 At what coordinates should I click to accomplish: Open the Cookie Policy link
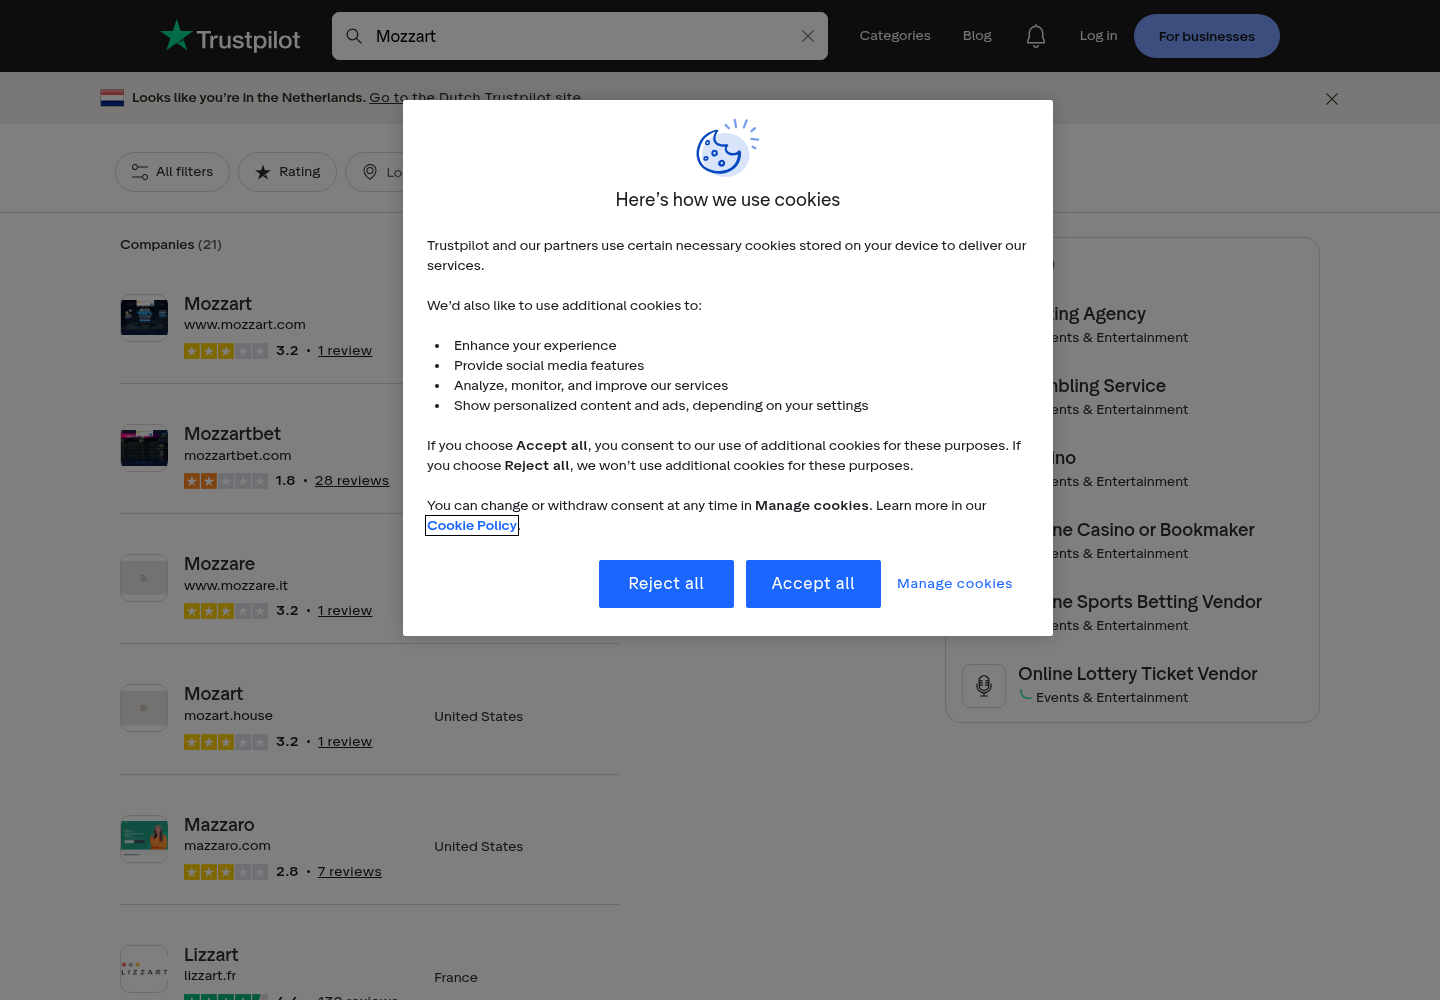472,525
